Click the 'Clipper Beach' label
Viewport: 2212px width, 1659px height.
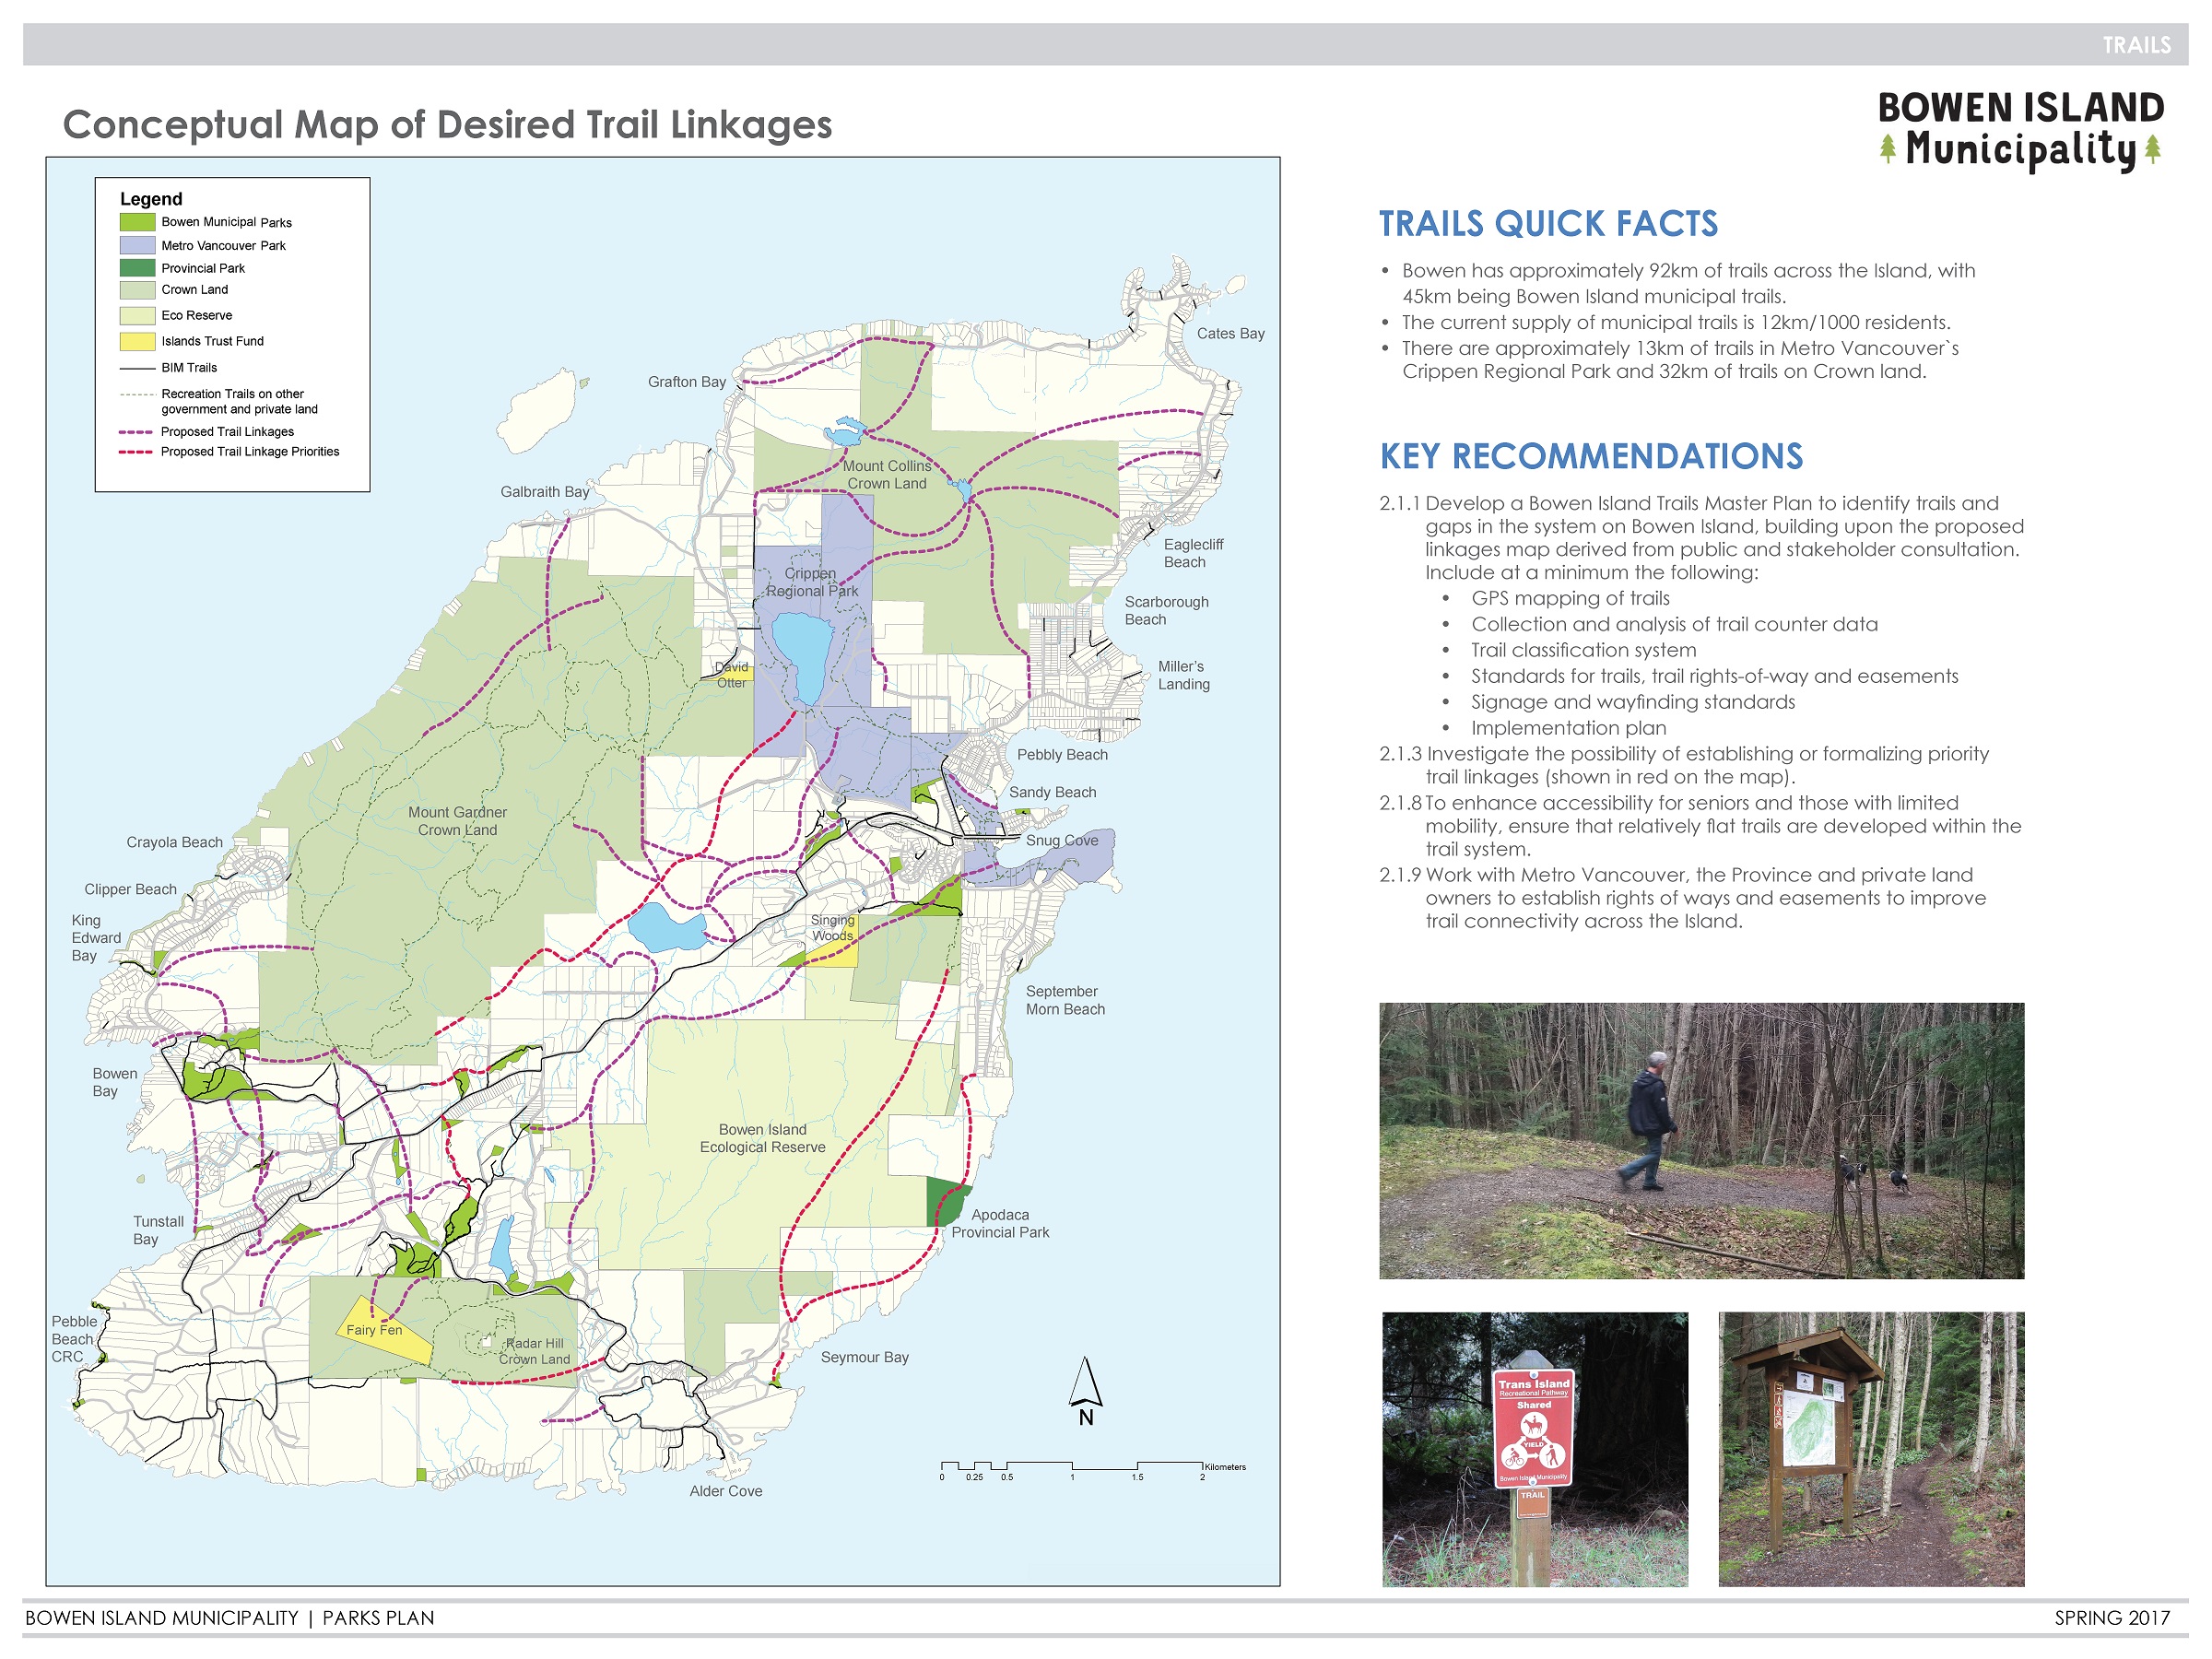(130, 889)
